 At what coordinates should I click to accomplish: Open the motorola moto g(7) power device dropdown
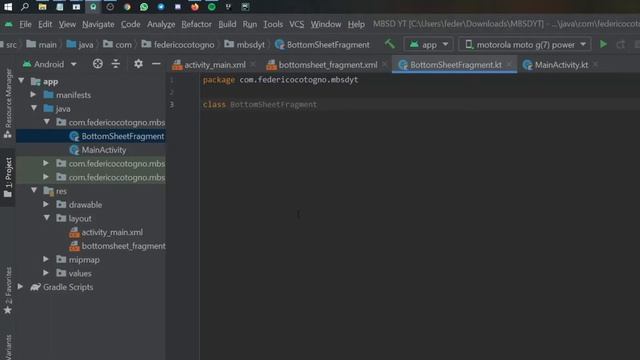[x=525, y=44]
